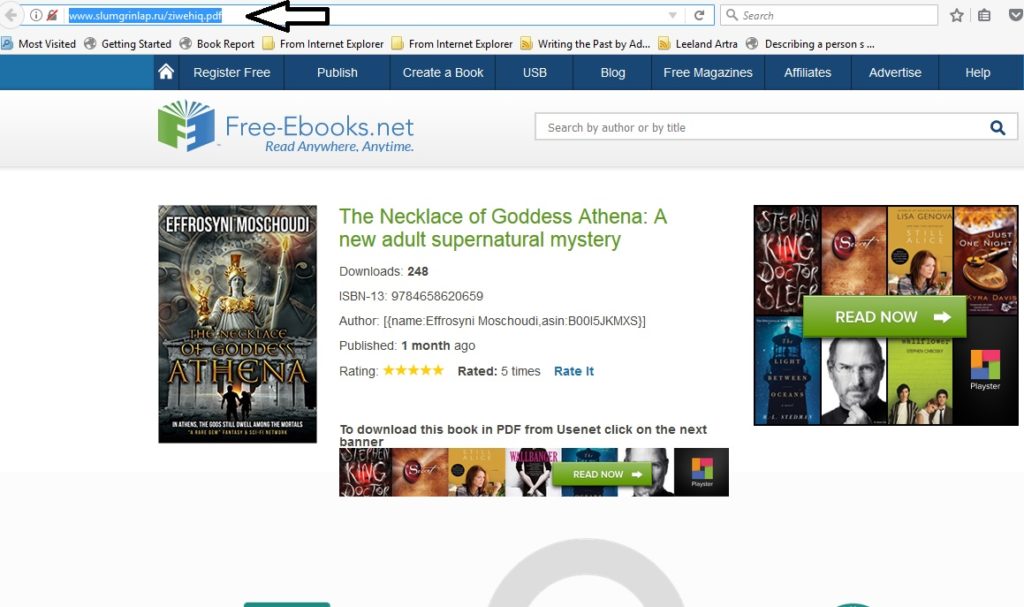Click the large green READ NOW button
This screenshot has width=1024, height=607.
[x=885, y=317]
